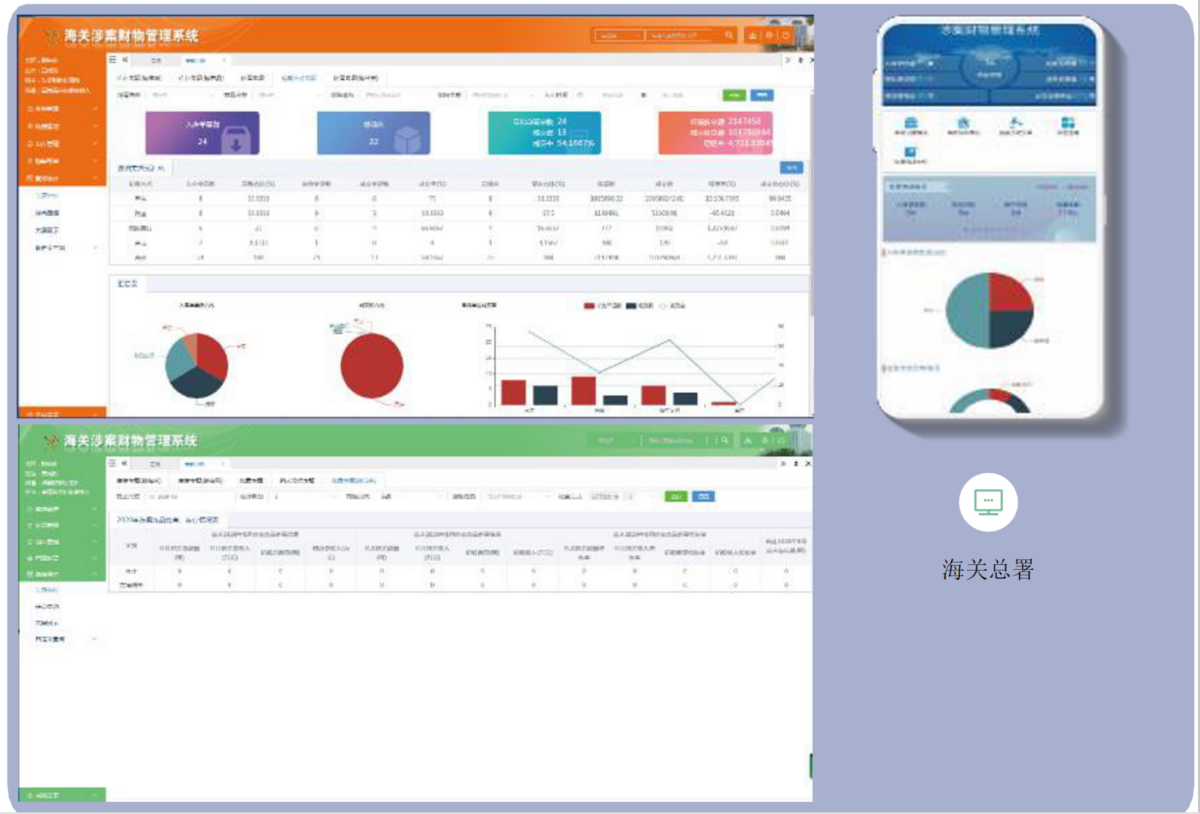Toggle the dark navy legend series in bar chart
This screenshot has width=1200, height=814.
(632, 305)
